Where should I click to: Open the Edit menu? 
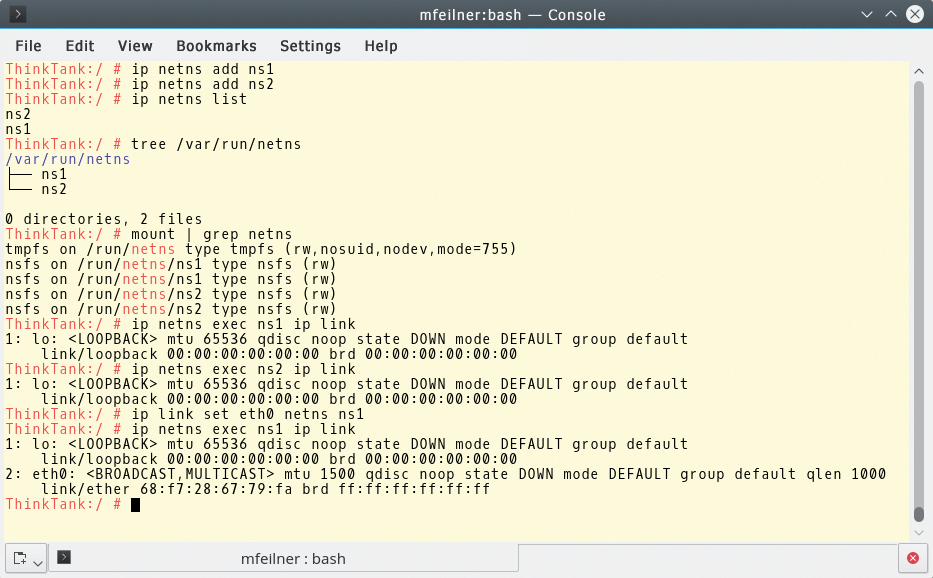79,46
